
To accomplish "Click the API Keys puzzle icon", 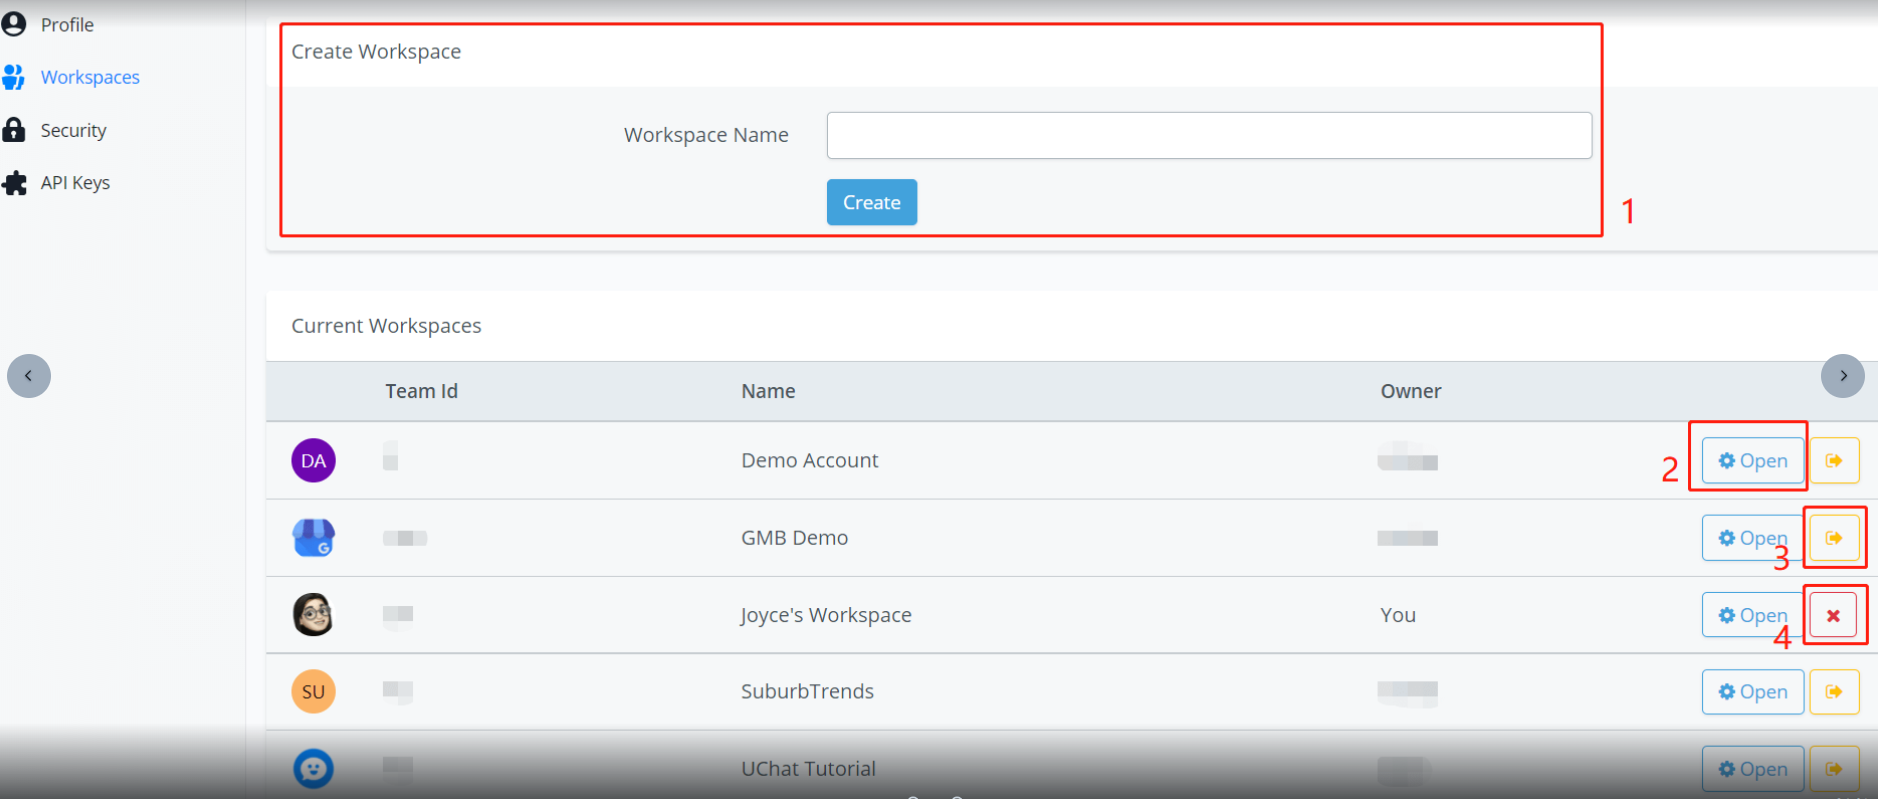I will [14, 183].
